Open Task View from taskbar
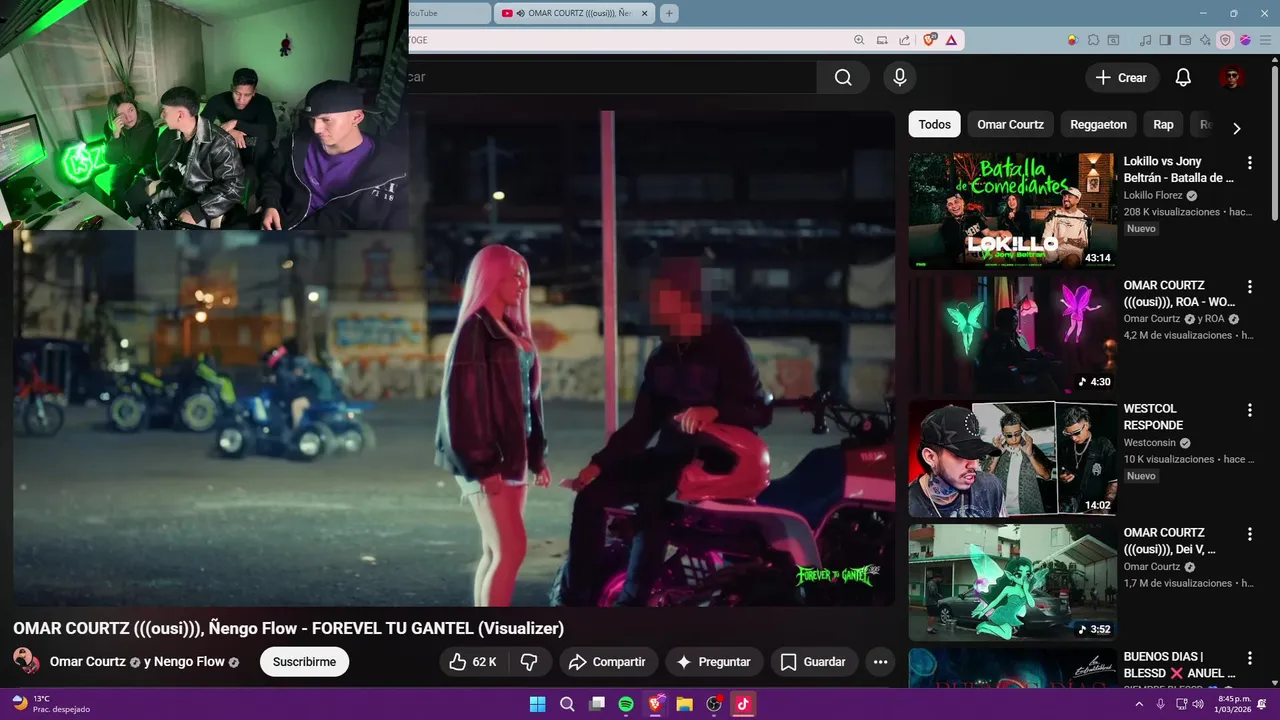 tap(597, 704)
